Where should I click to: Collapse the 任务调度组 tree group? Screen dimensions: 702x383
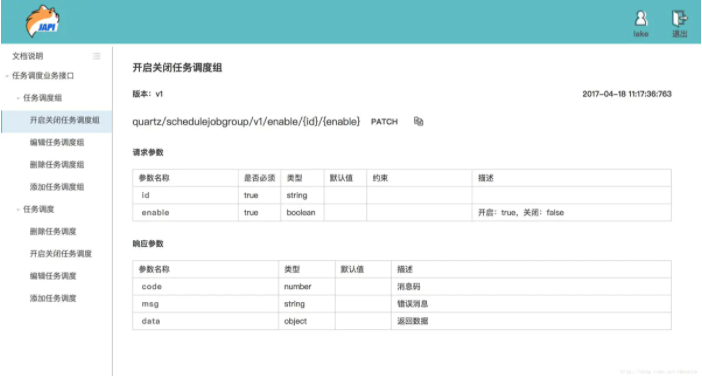click(18, 98)
